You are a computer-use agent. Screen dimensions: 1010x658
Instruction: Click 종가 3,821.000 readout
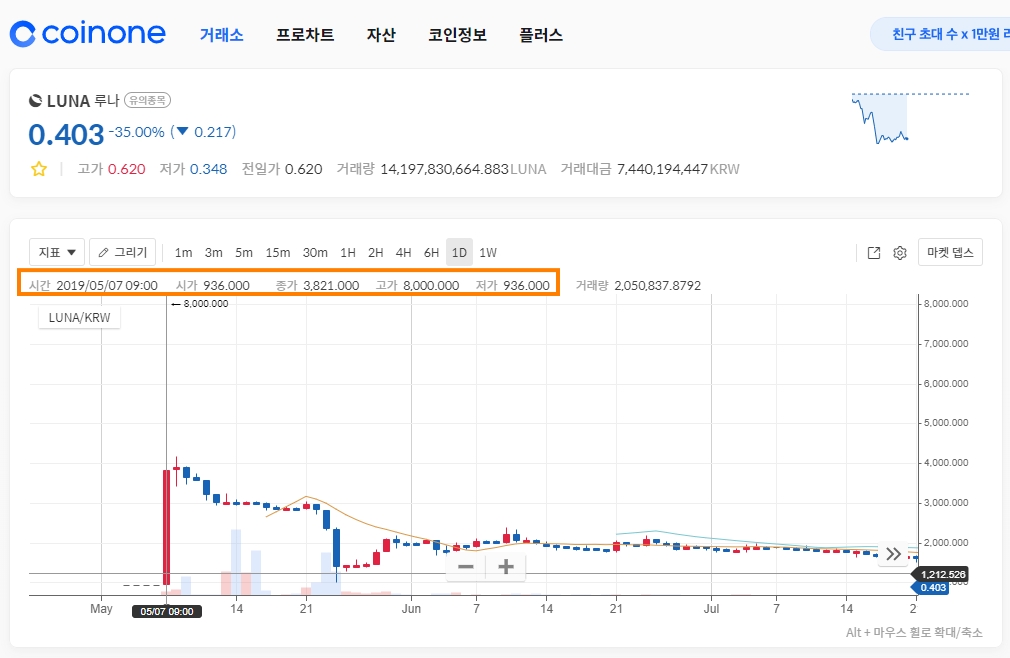pyautogui.click(x=318, y=285)
